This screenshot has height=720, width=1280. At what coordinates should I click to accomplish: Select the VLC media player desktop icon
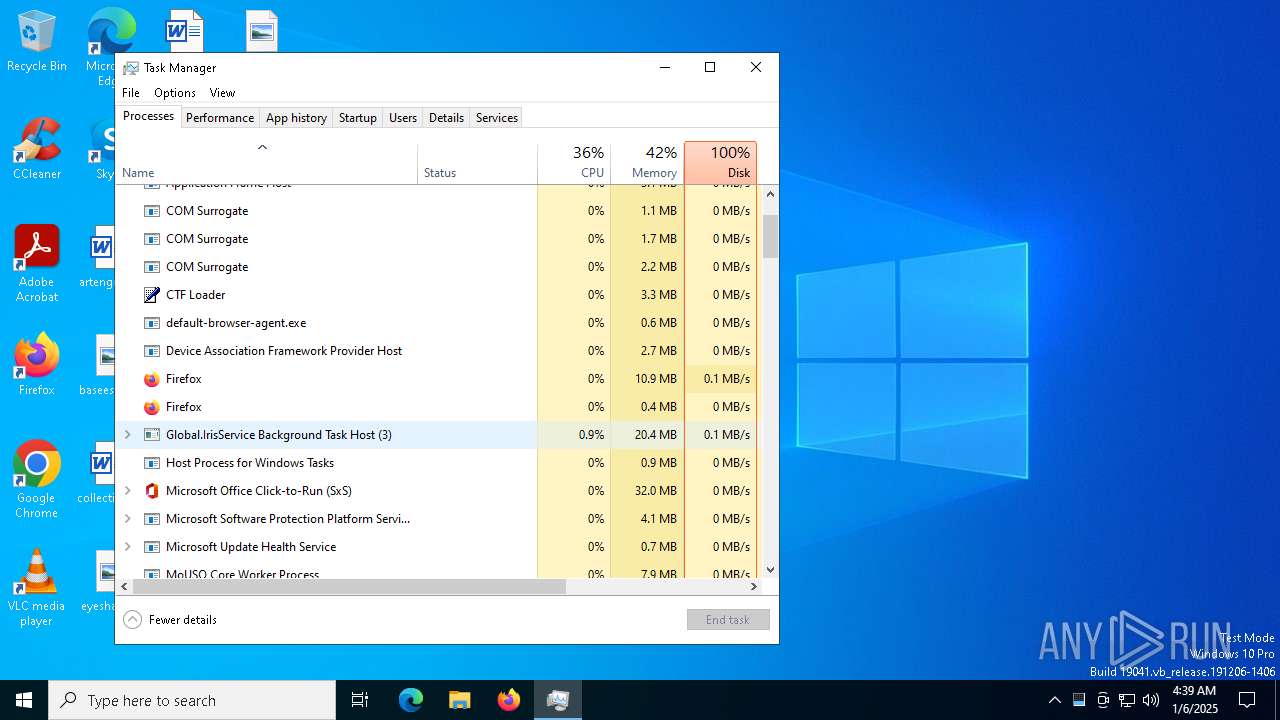point(37,588)
